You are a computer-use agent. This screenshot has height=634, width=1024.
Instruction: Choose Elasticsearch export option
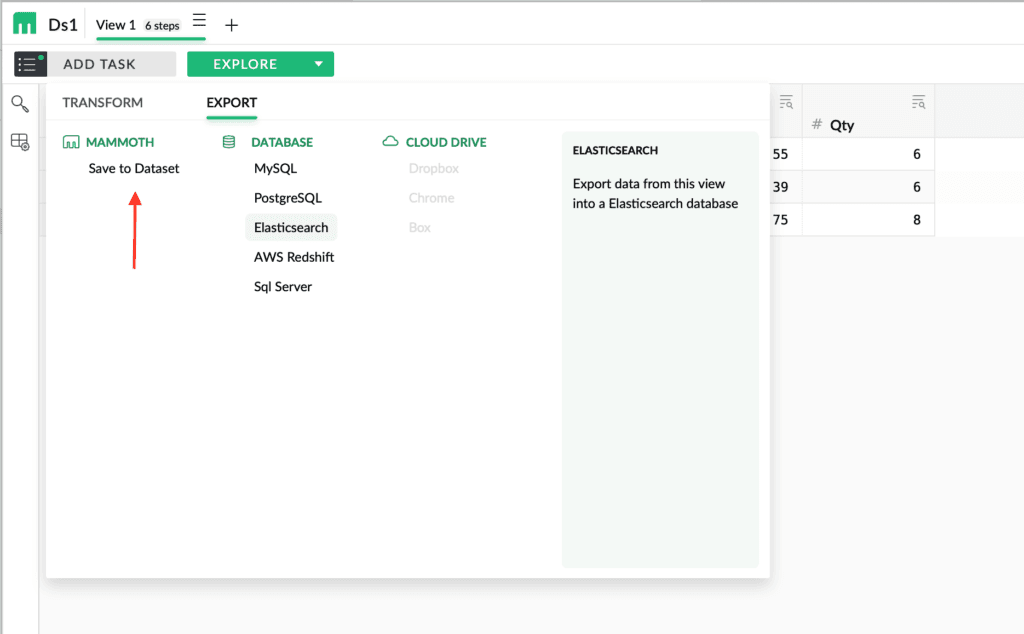point(291,227)
